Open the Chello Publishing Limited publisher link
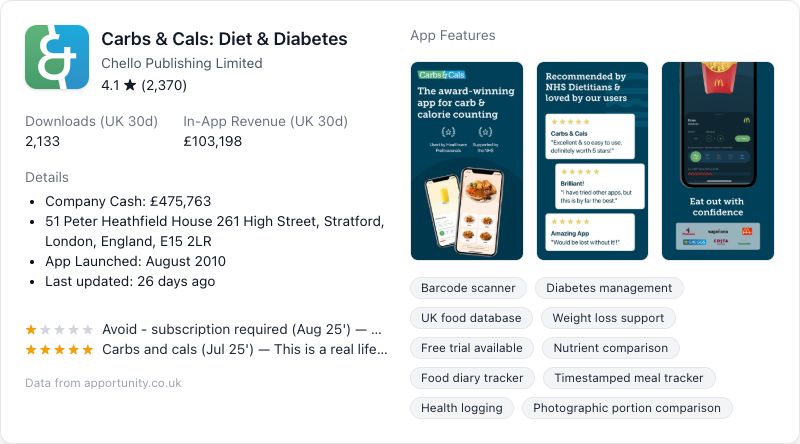Screen dimensions: 800x444 click(x=182, y=63)
